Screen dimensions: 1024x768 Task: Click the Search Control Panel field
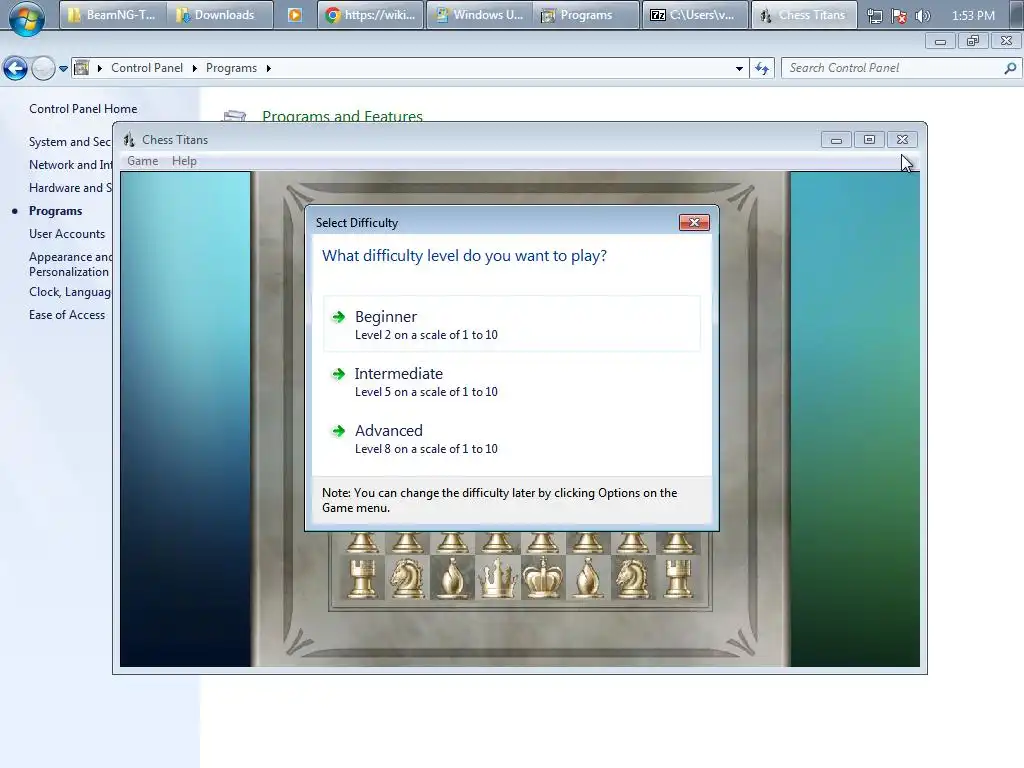(x=900, y=68)
